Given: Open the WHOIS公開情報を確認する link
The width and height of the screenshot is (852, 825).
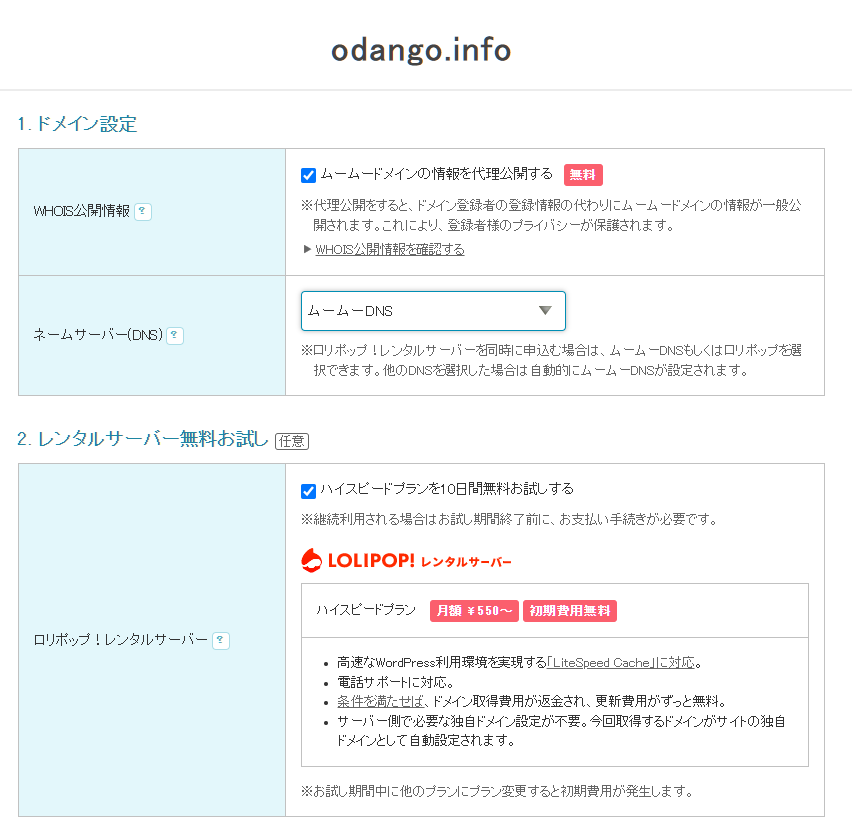Looking at the screenshot, I should click(x=390, y=249).
